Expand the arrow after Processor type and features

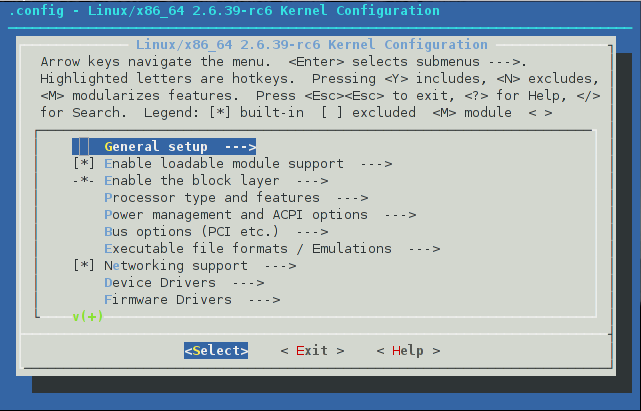click(352, 198)
